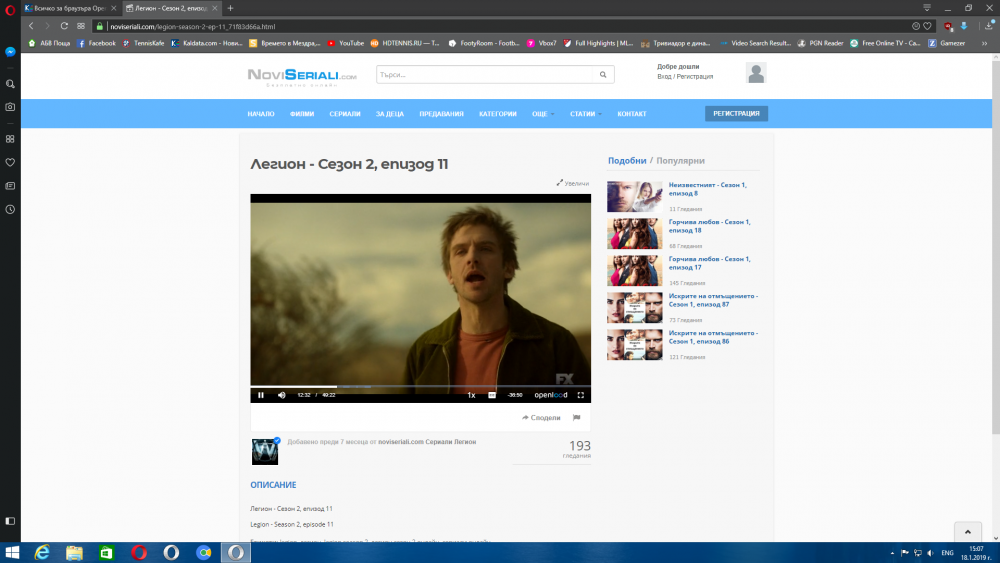This screenshot has width=1000, height=563.
Task: Open 'Неизвестният - Сезон 1, епизод 8' thumbnail
Action: pyautogui.click(x=635, y=196)
